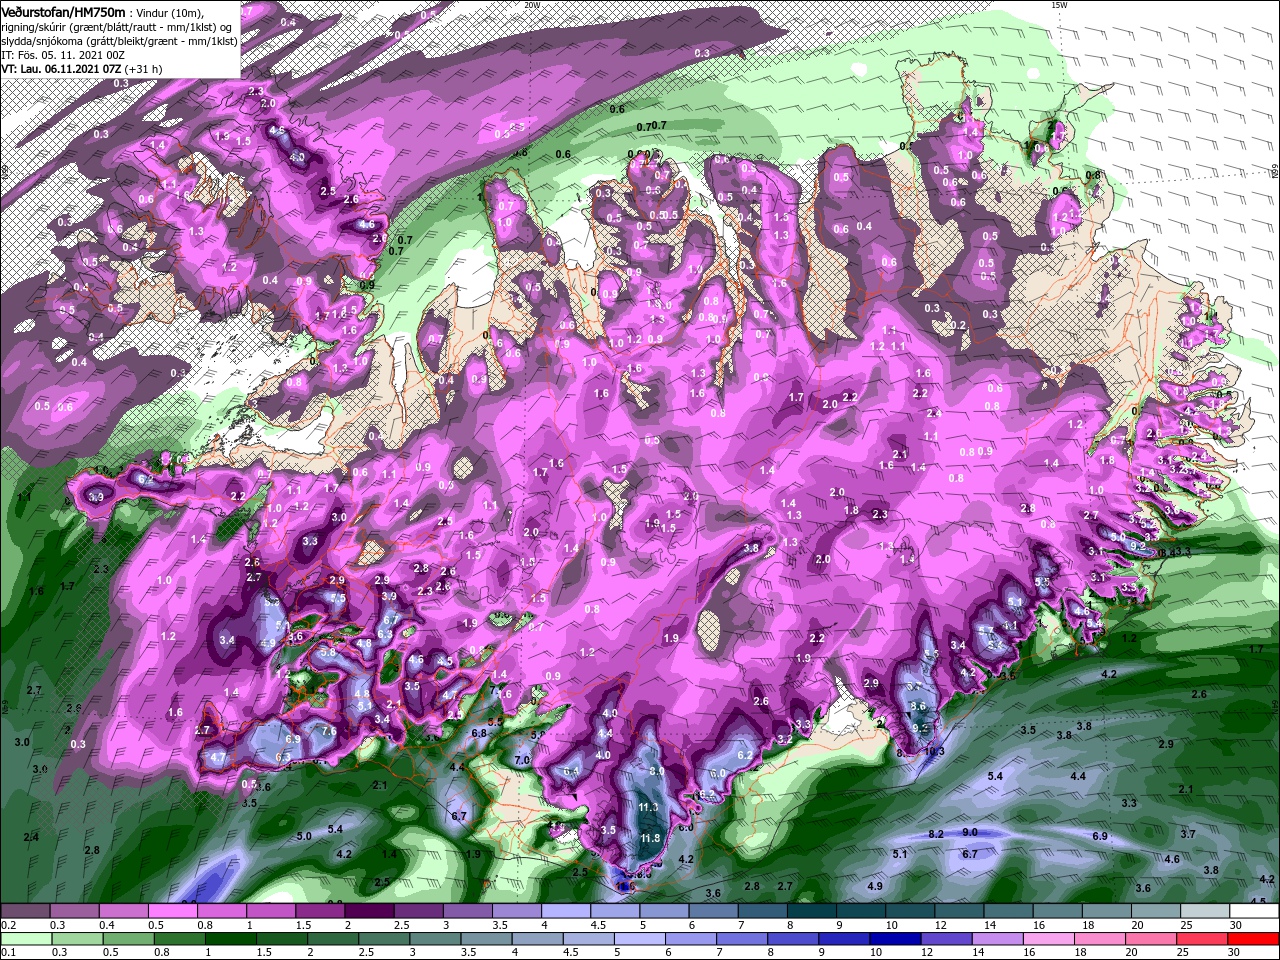Click the 'VT: Lau. 06.11.2021 07Z' valid time
The height and width of the screenshot is (960, 1280).
point(61,69)
